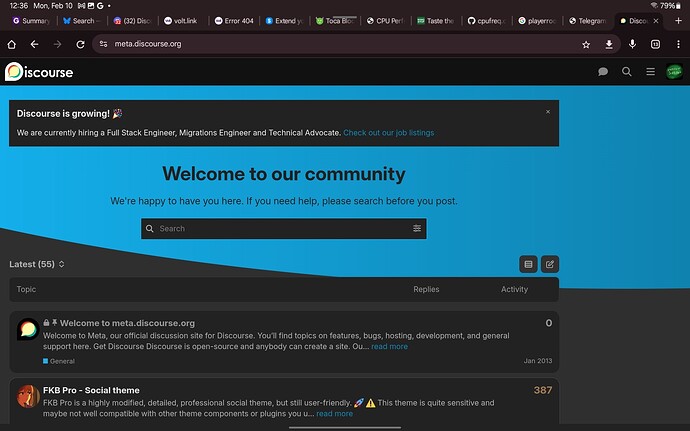Switch to the CPU Perf browser tab
The height and width of the screenshot is (431, 690).
pyautogui.click(x=385, y=21)
